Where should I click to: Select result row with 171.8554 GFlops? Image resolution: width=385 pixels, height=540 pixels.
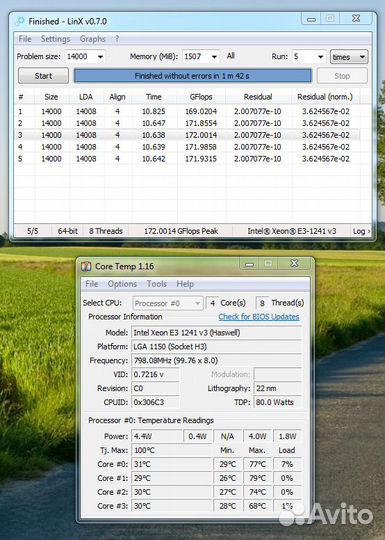[x=188, y=123]
